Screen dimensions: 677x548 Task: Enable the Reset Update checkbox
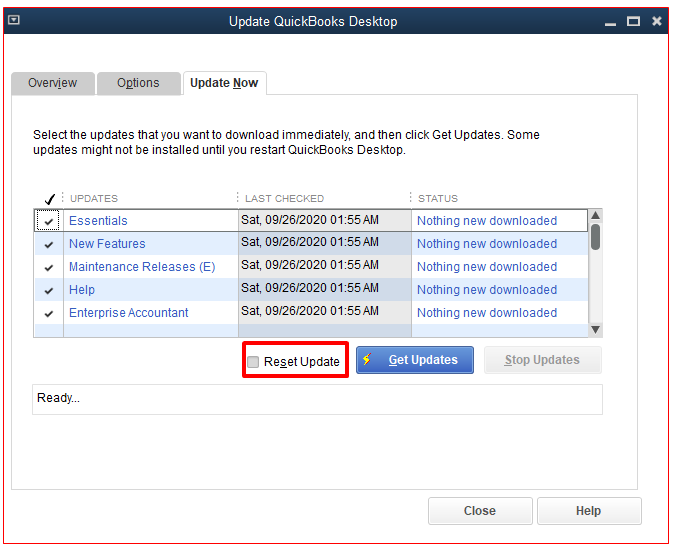(253, 361)
